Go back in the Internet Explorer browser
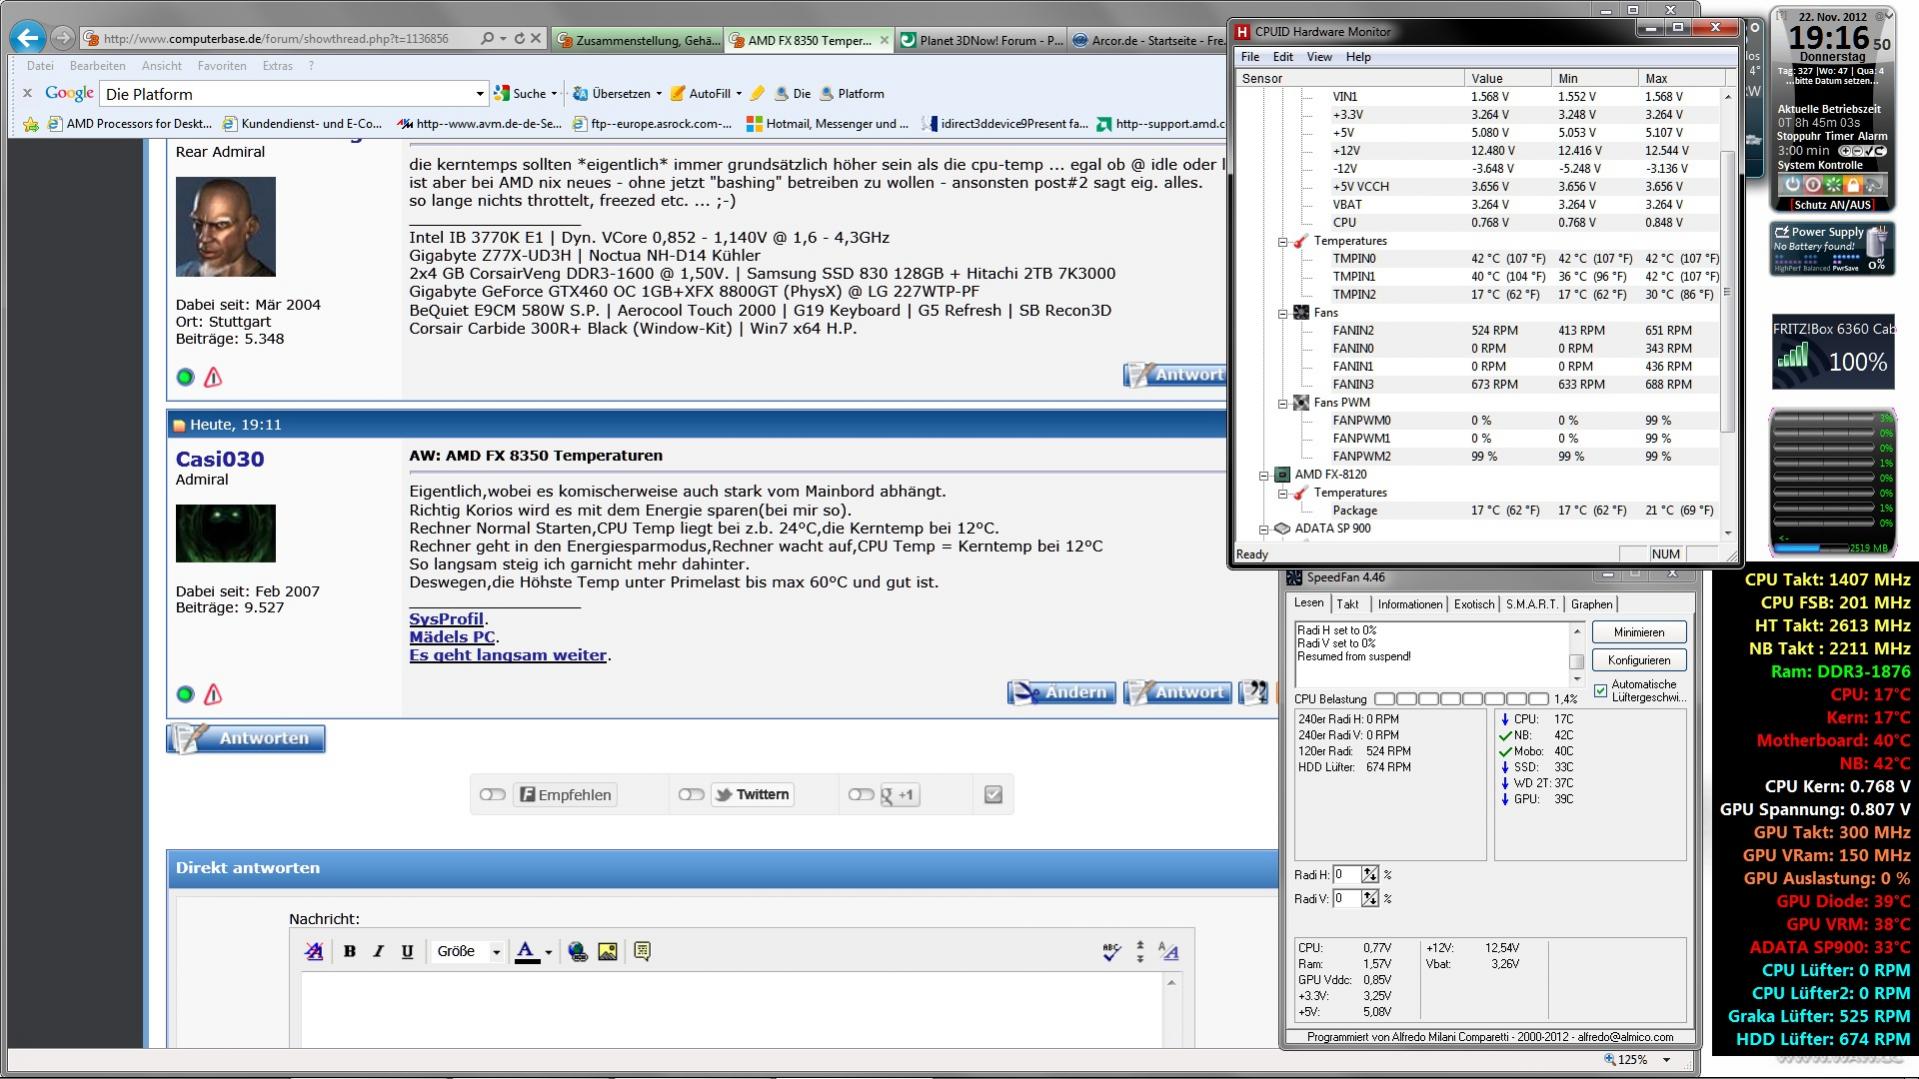The height and width of the screenshot is (1079, 1919). click(28, 38)
